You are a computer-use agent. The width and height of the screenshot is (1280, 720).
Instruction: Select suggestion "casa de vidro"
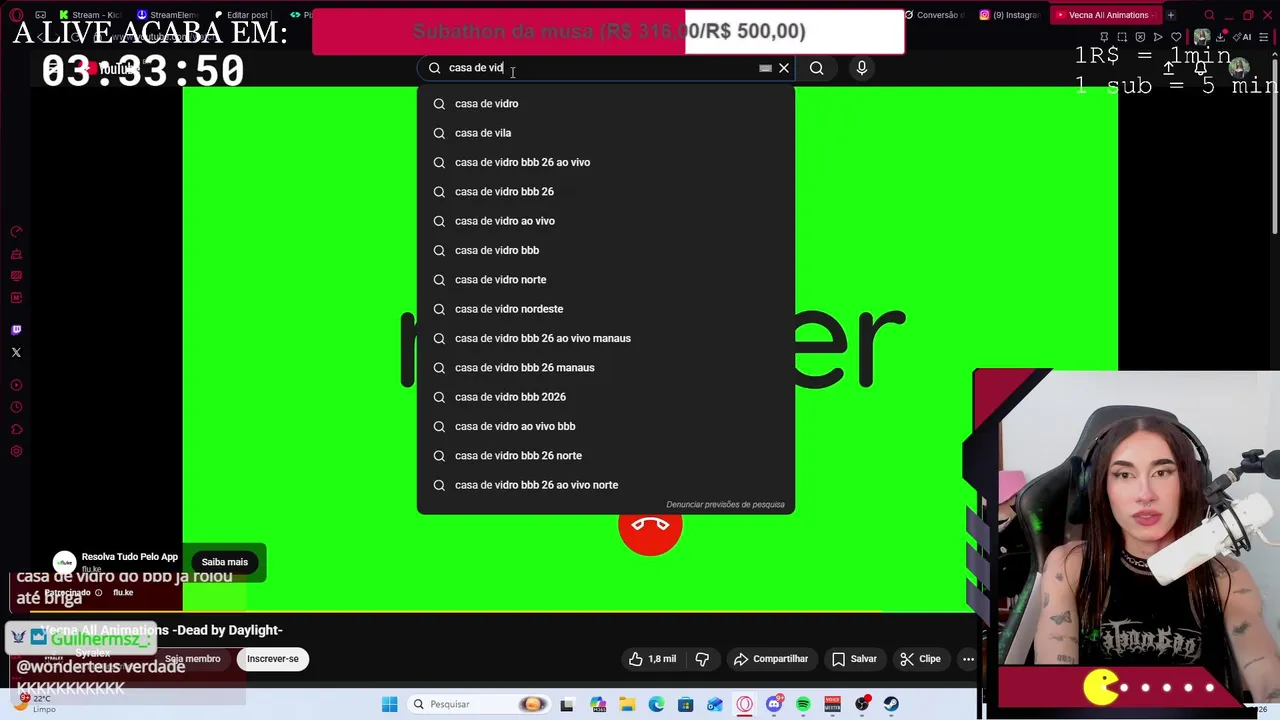pos(606,103)
